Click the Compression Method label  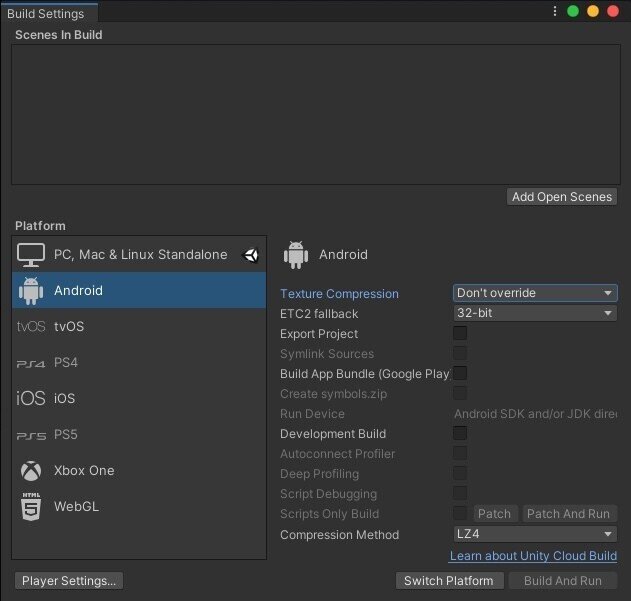(340, 535)
